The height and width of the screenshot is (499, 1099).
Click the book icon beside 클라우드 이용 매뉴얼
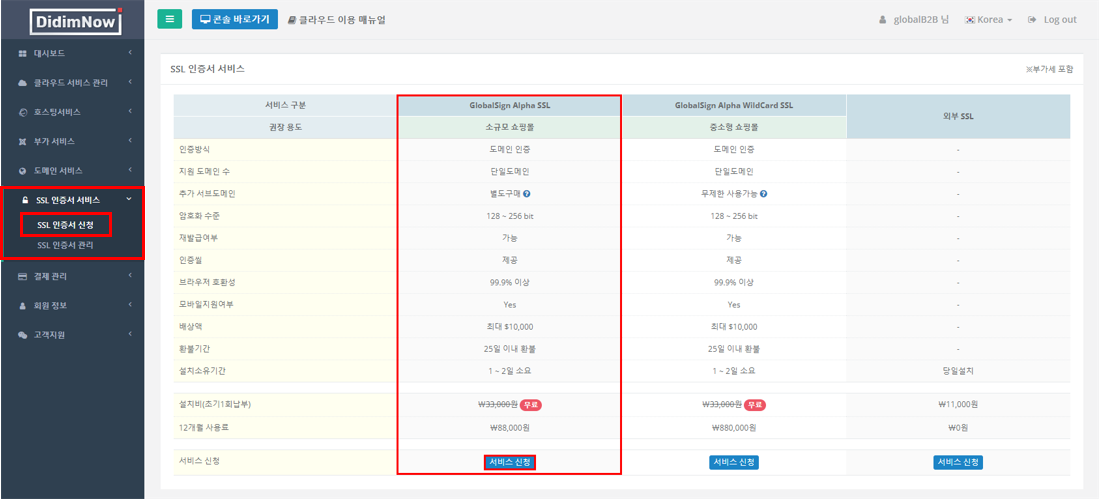(292, 20)
